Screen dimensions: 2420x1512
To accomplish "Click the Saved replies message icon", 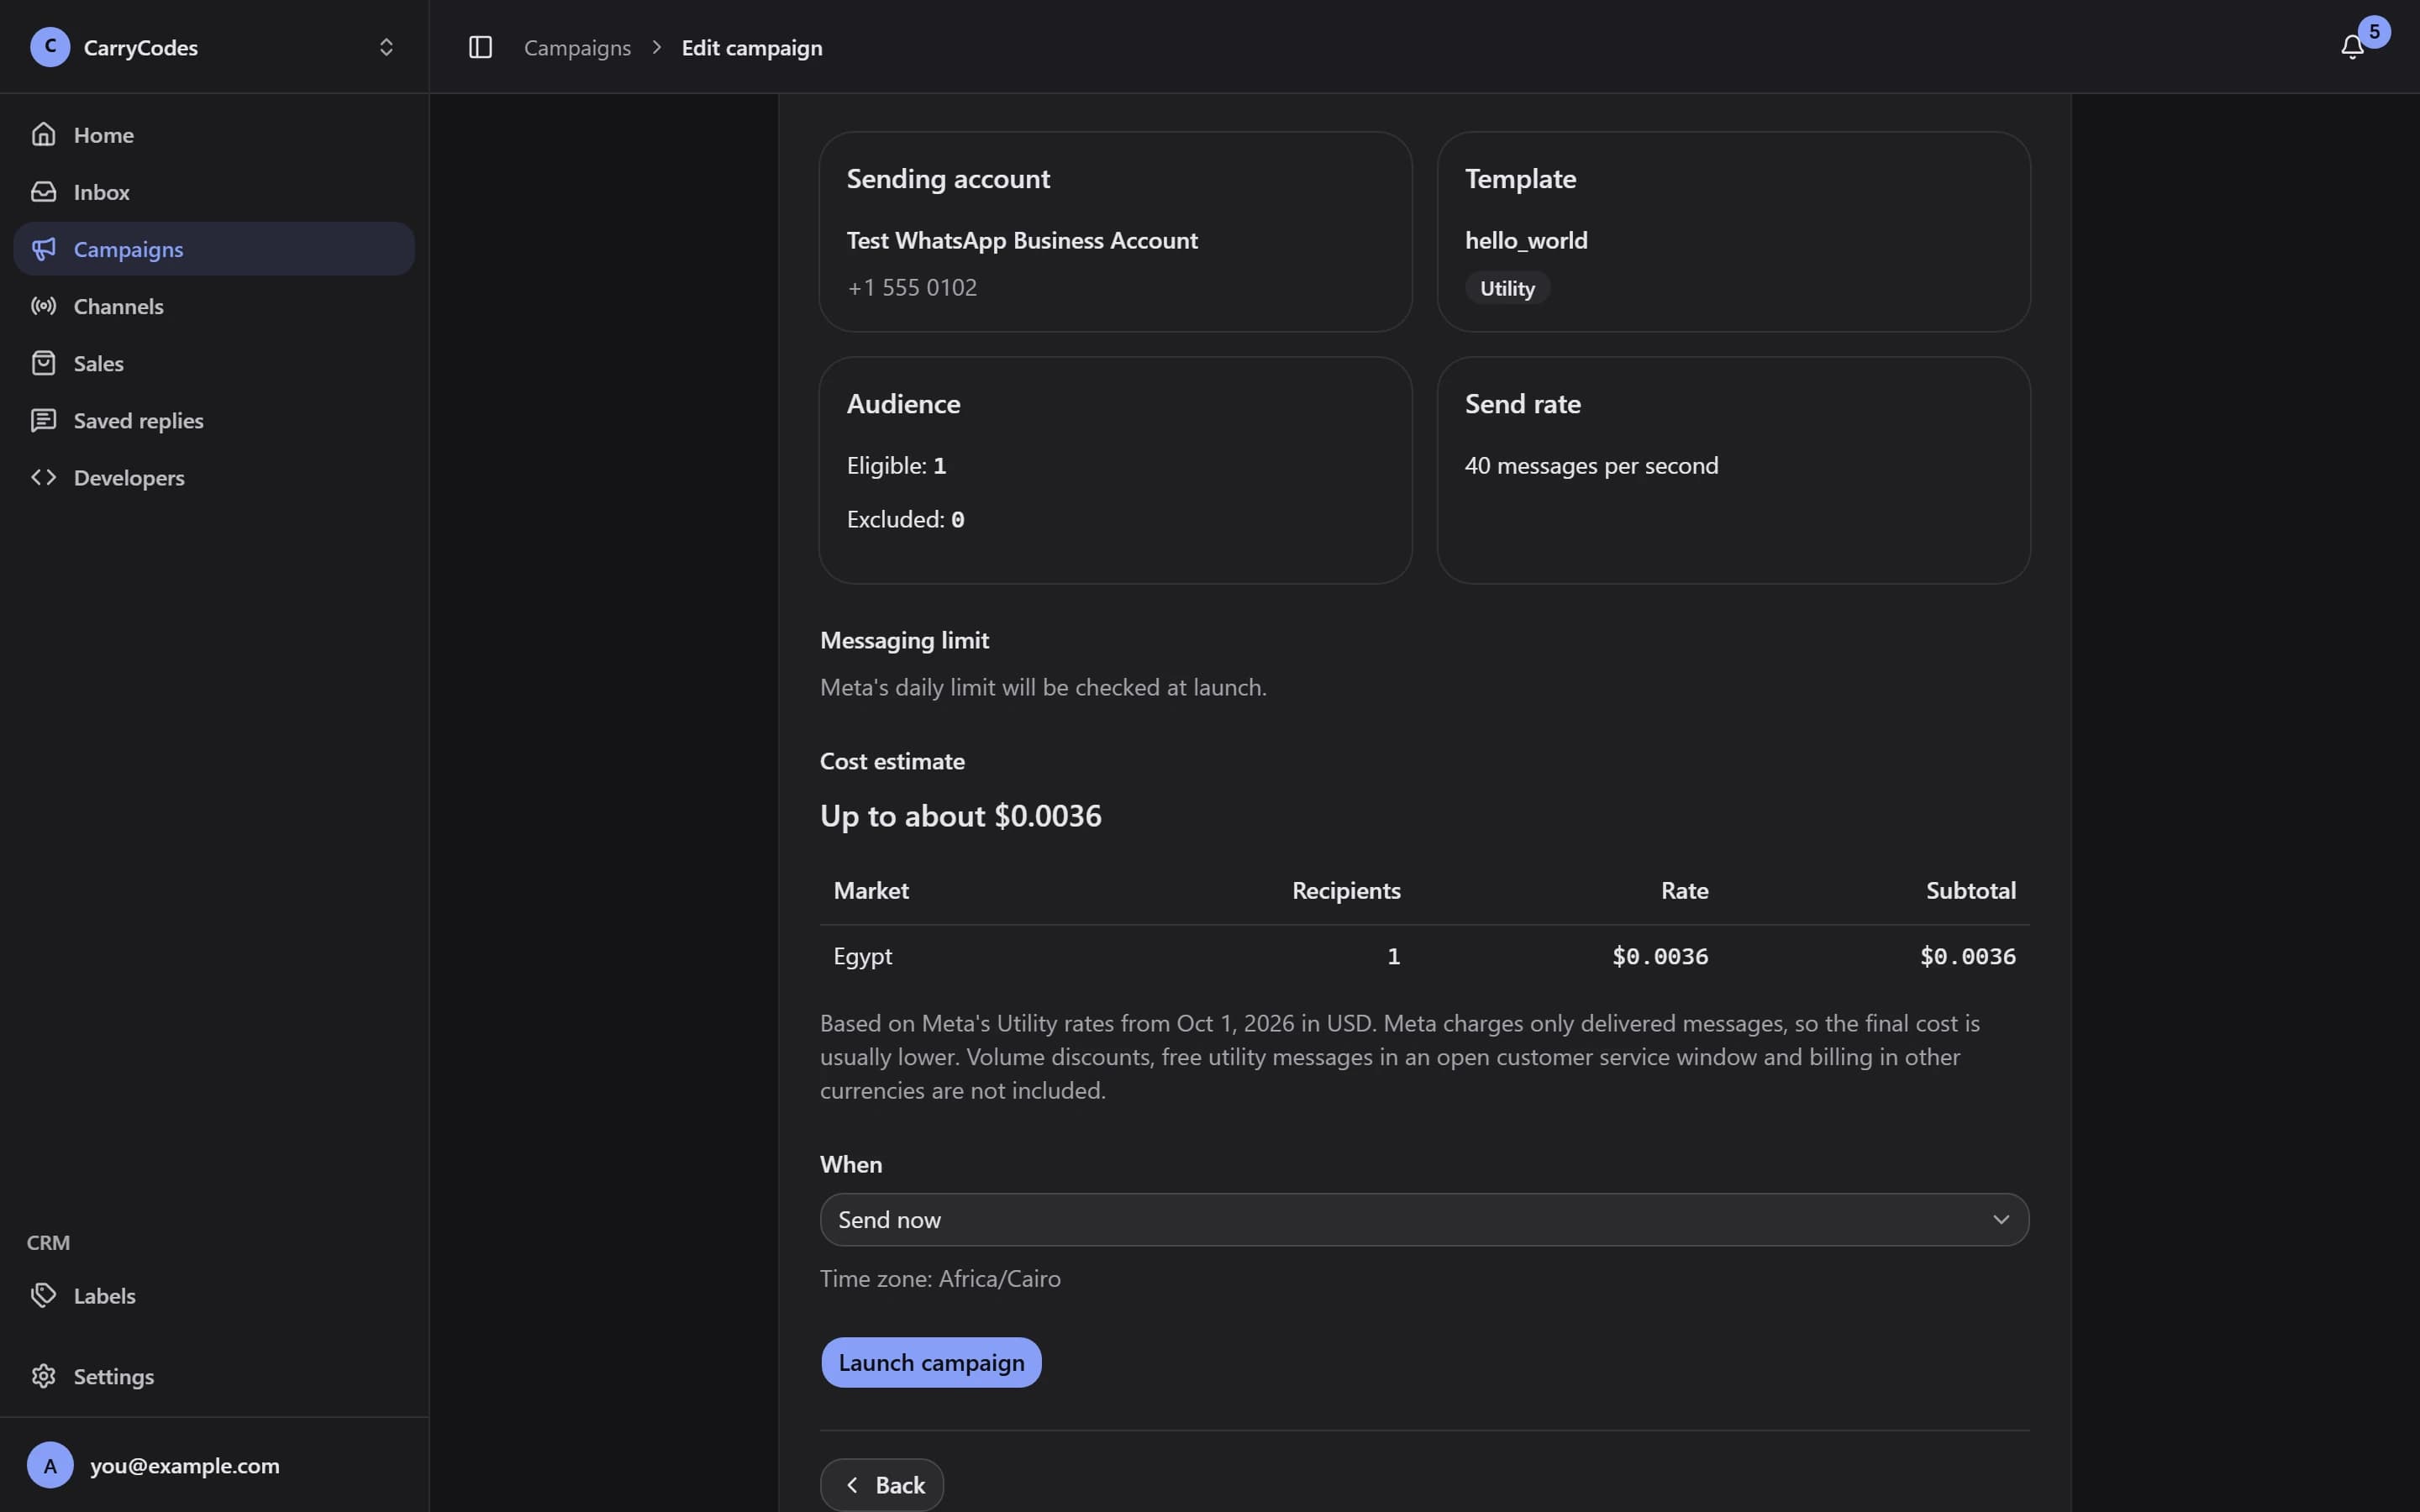I will pos(43,420).
